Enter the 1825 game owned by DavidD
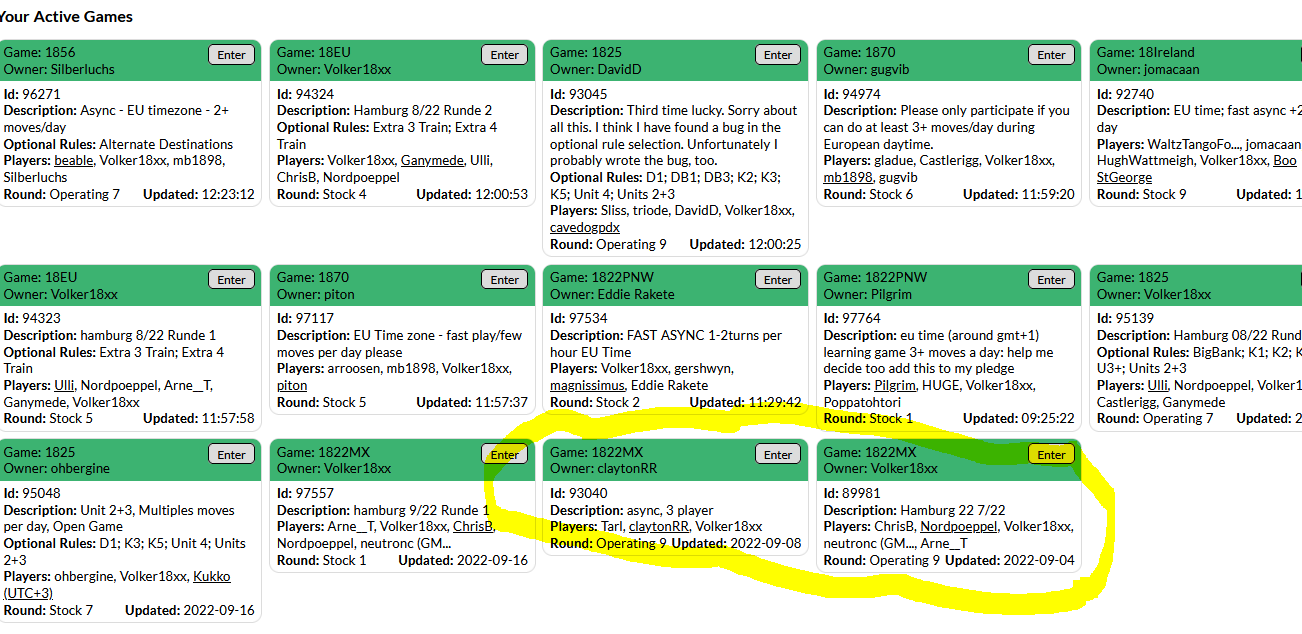This screenshot has height=634, width=1302. (778, 55)
